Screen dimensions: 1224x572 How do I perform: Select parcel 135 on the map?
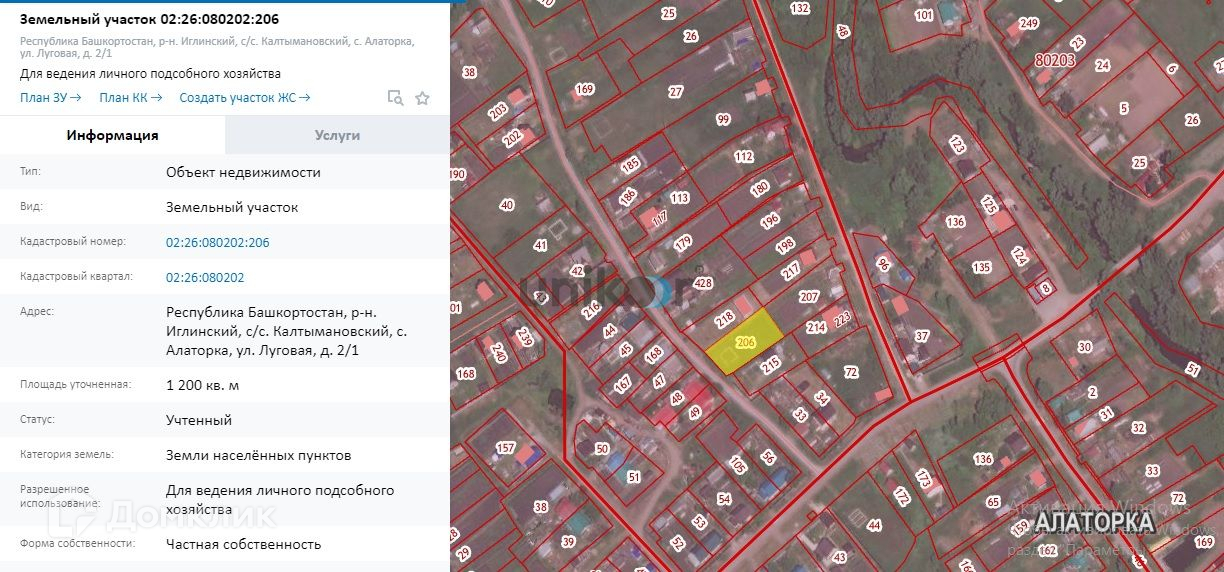[x=981, y=267]
